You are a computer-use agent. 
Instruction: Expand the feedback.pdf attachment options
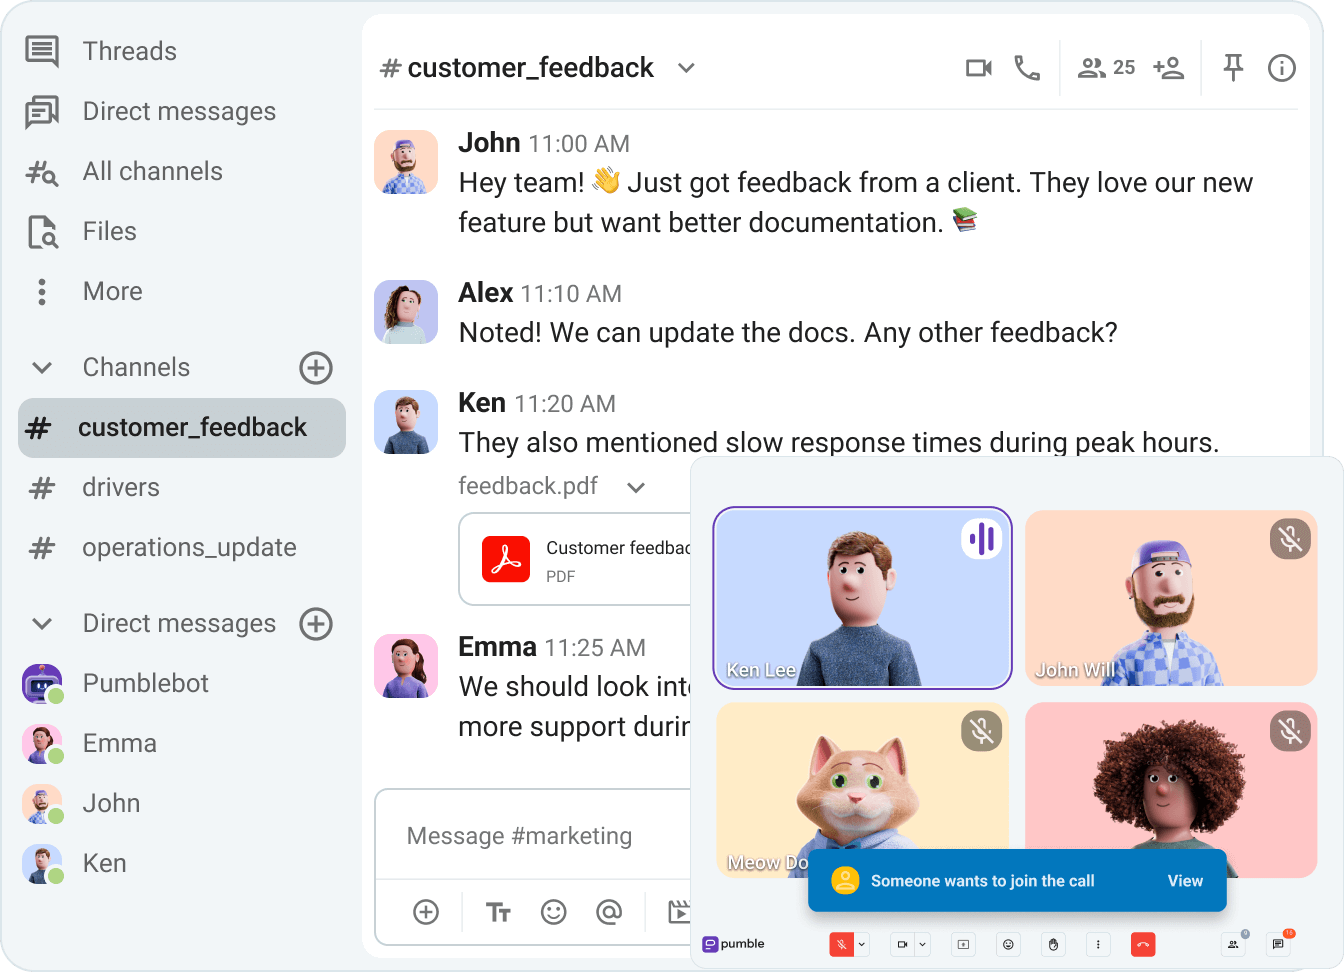click(x=636, y=486)
